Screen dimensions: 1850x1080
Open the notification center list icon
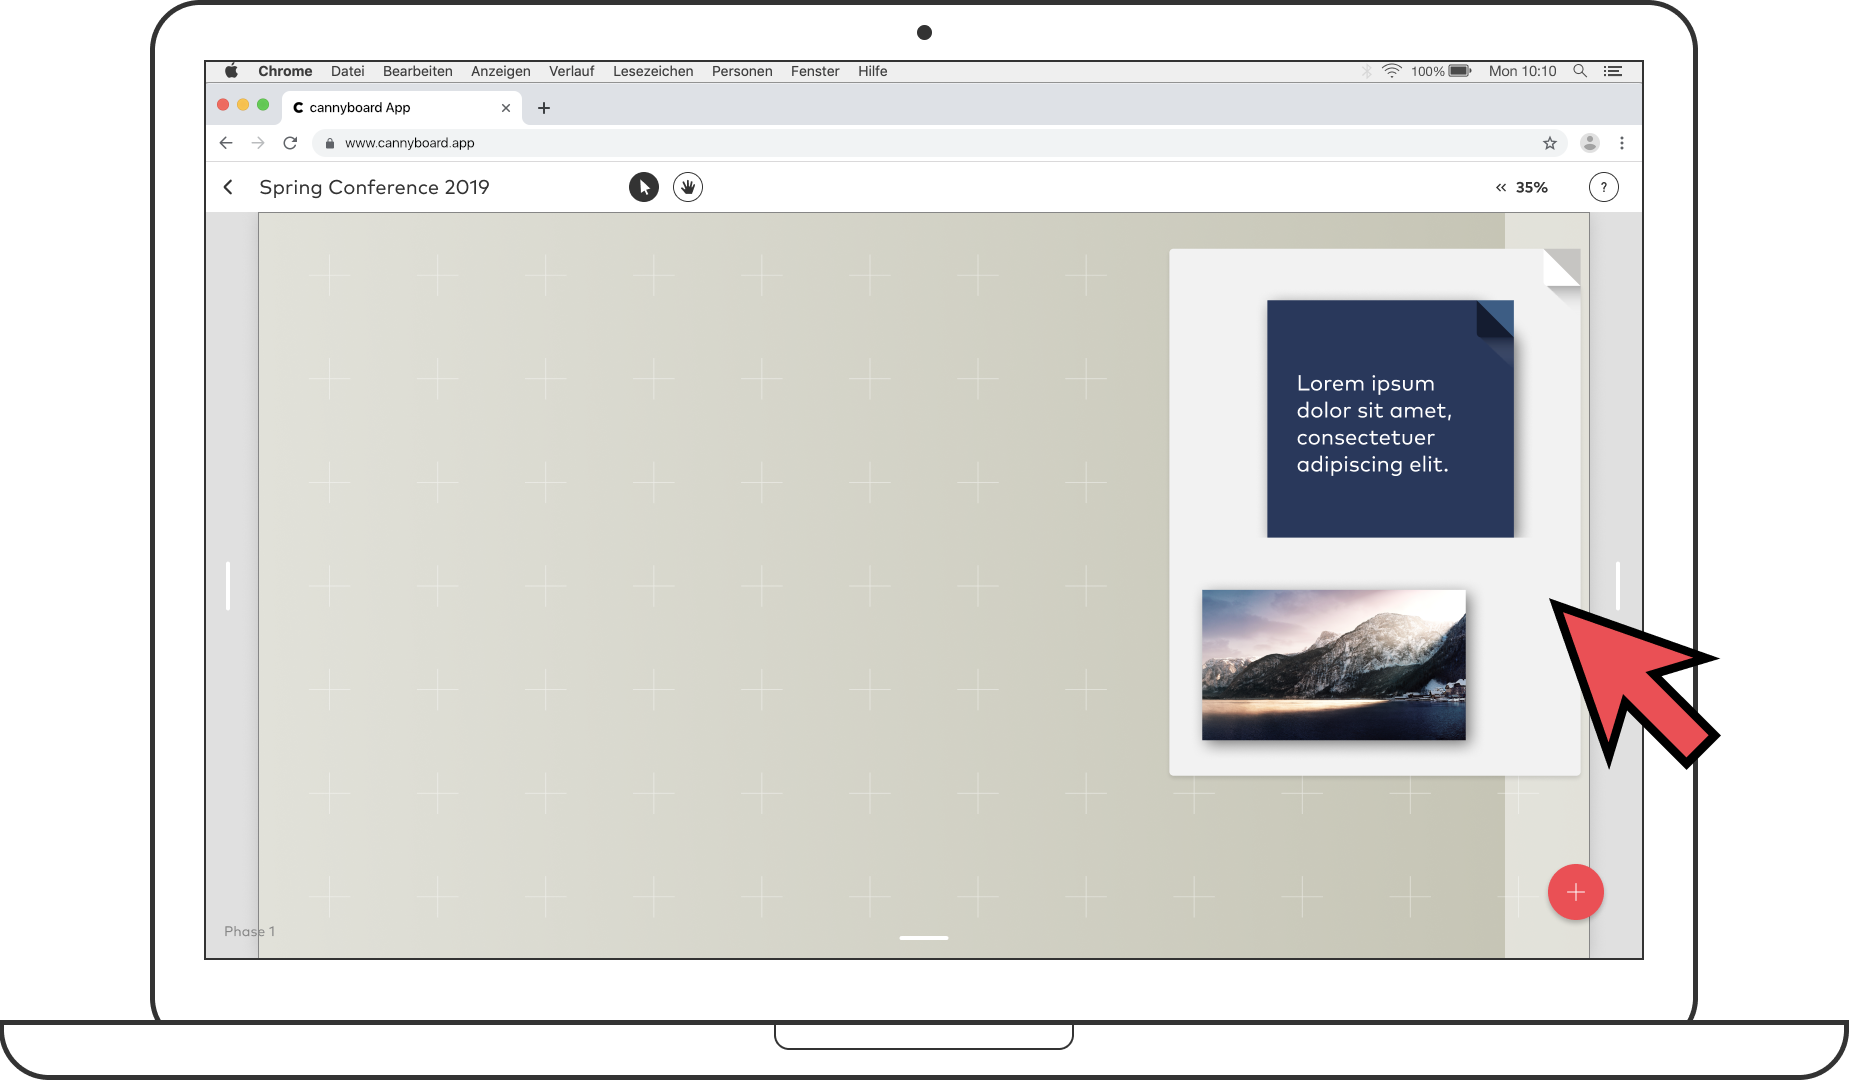coord(1613,71)
